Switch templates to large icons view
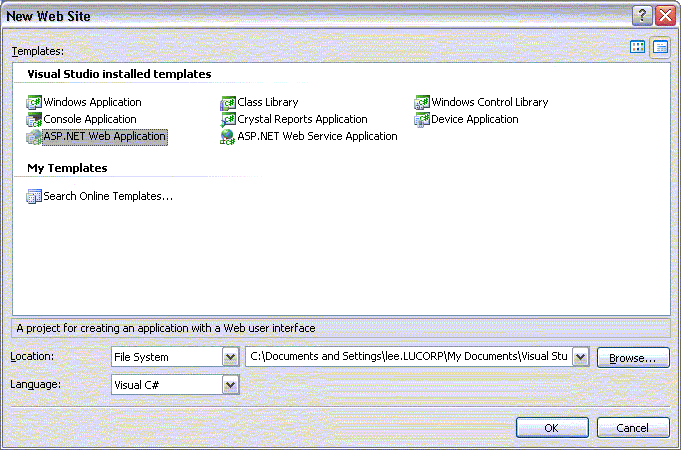Image resolution: width=681 pixels, height=450 pixels. [638, 47]
